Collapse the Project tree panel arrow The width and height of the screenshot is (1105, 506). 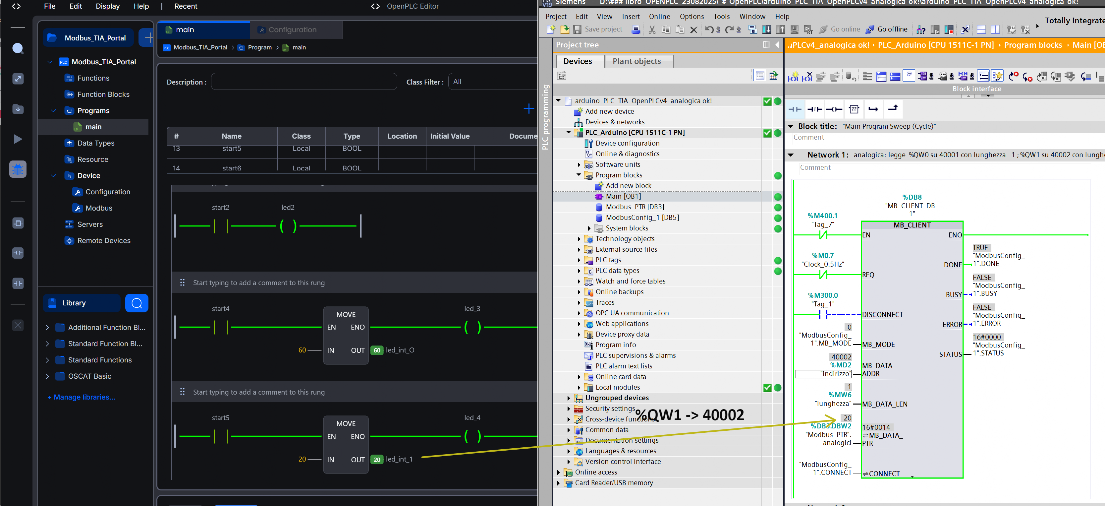pos(777,44)
